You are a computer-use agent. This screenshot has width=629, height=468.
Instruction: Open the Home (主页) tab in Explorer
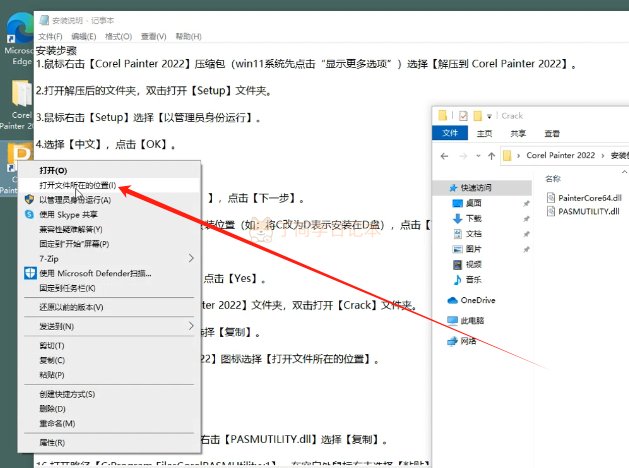click(x=484, y=133)
